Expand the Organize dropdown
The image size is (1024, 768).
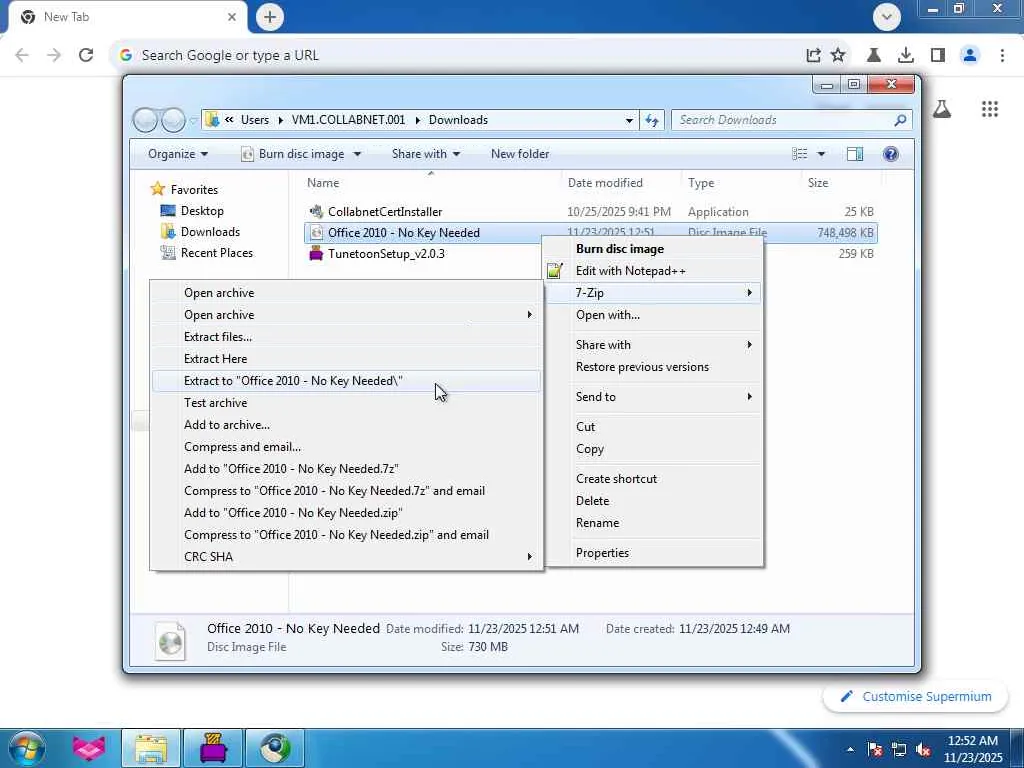click(178, 154)
